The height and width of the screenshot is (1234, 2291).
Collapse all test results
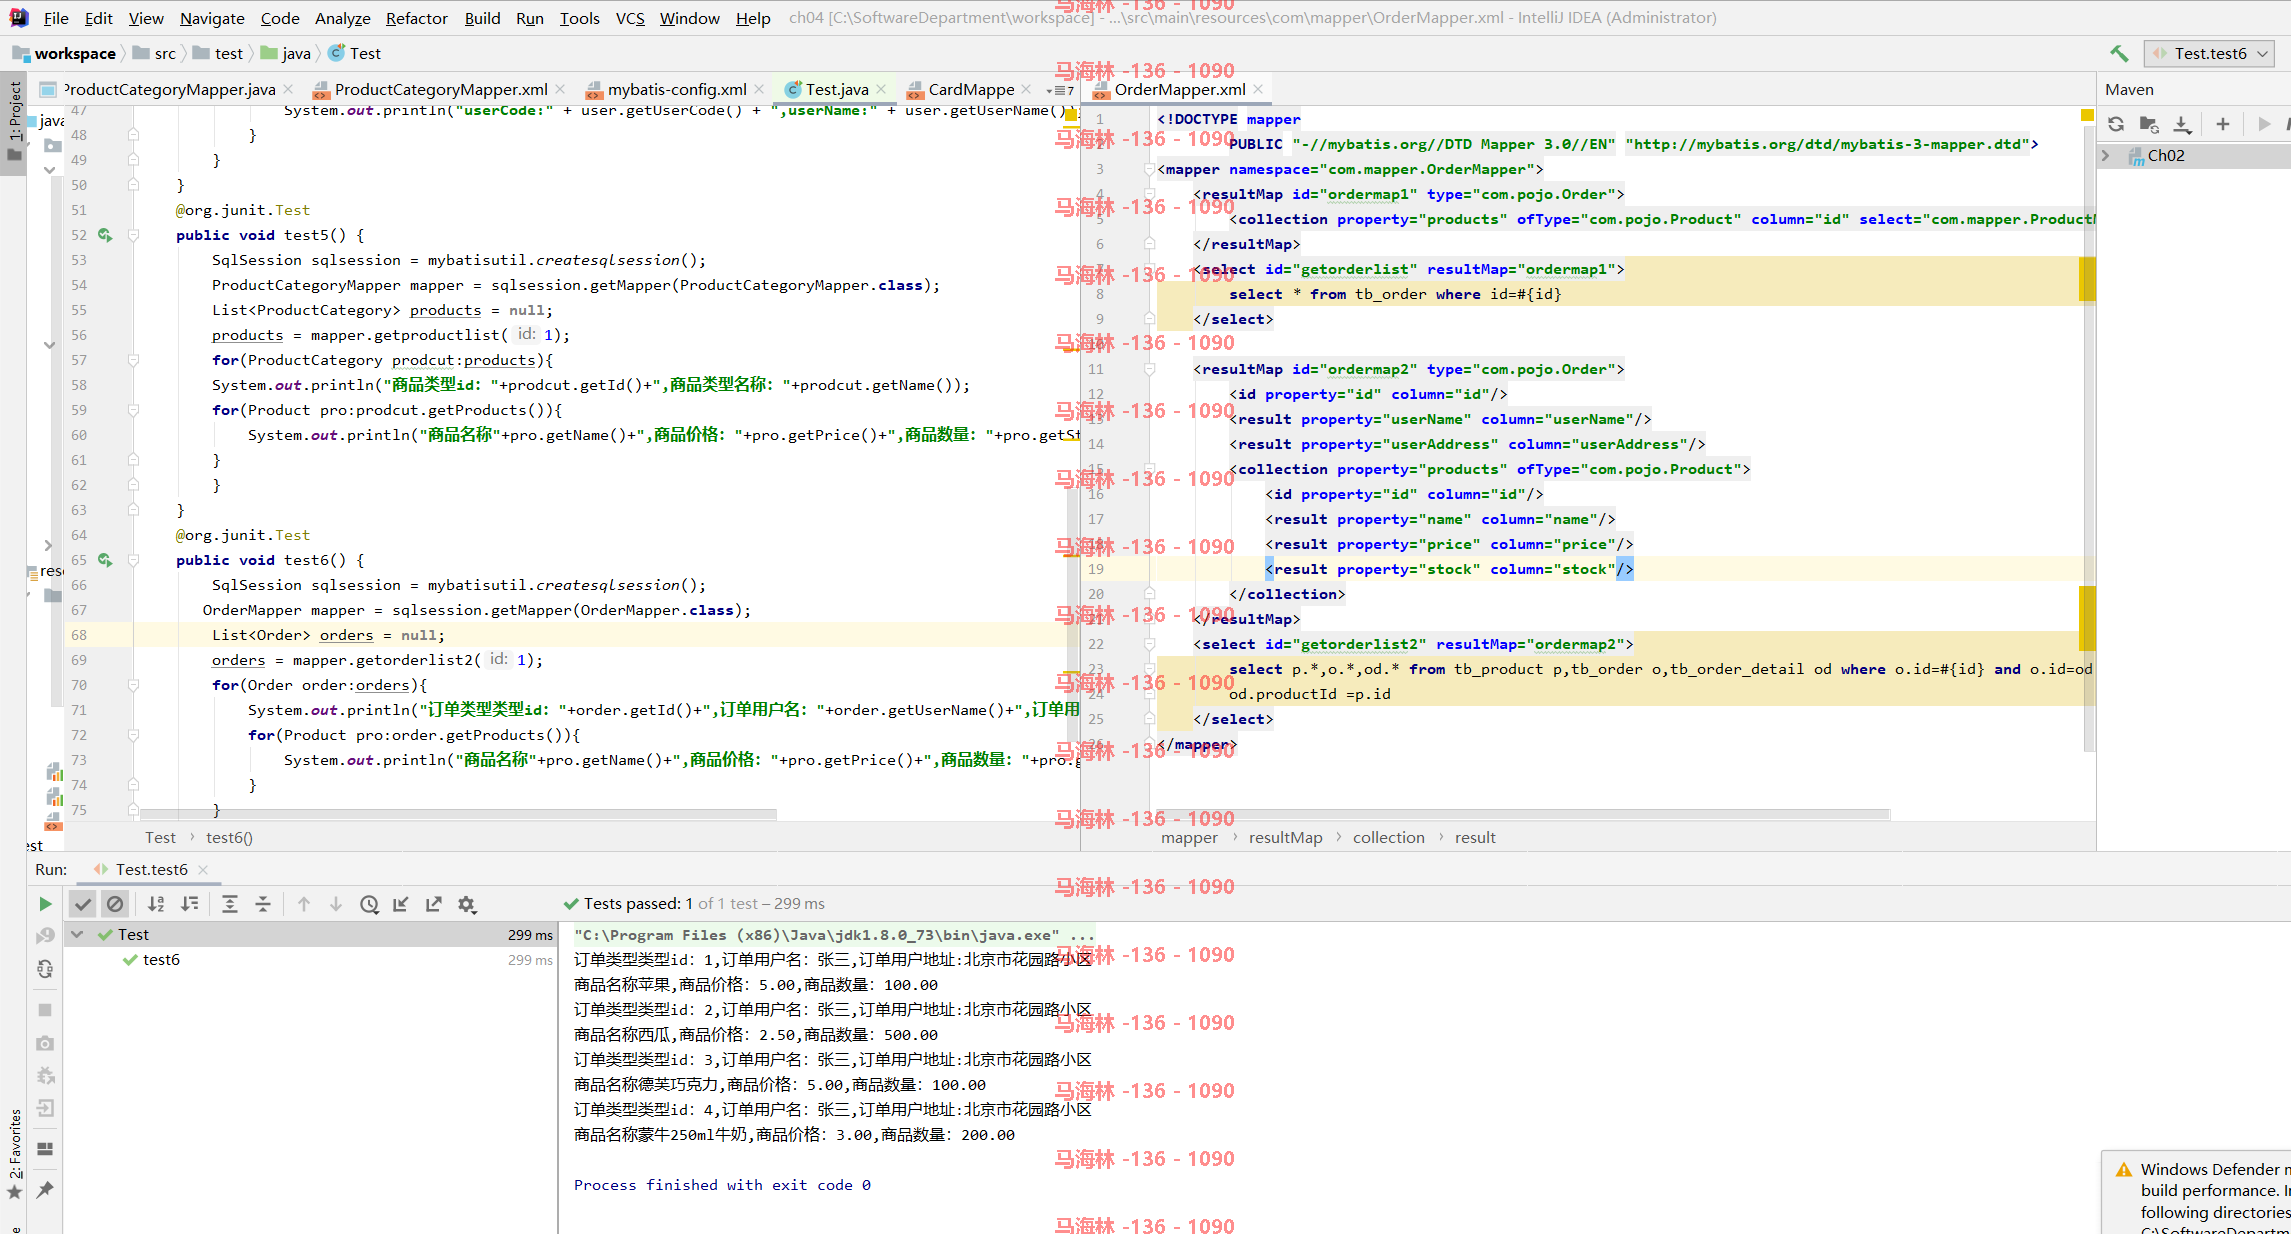pos(263,904)
